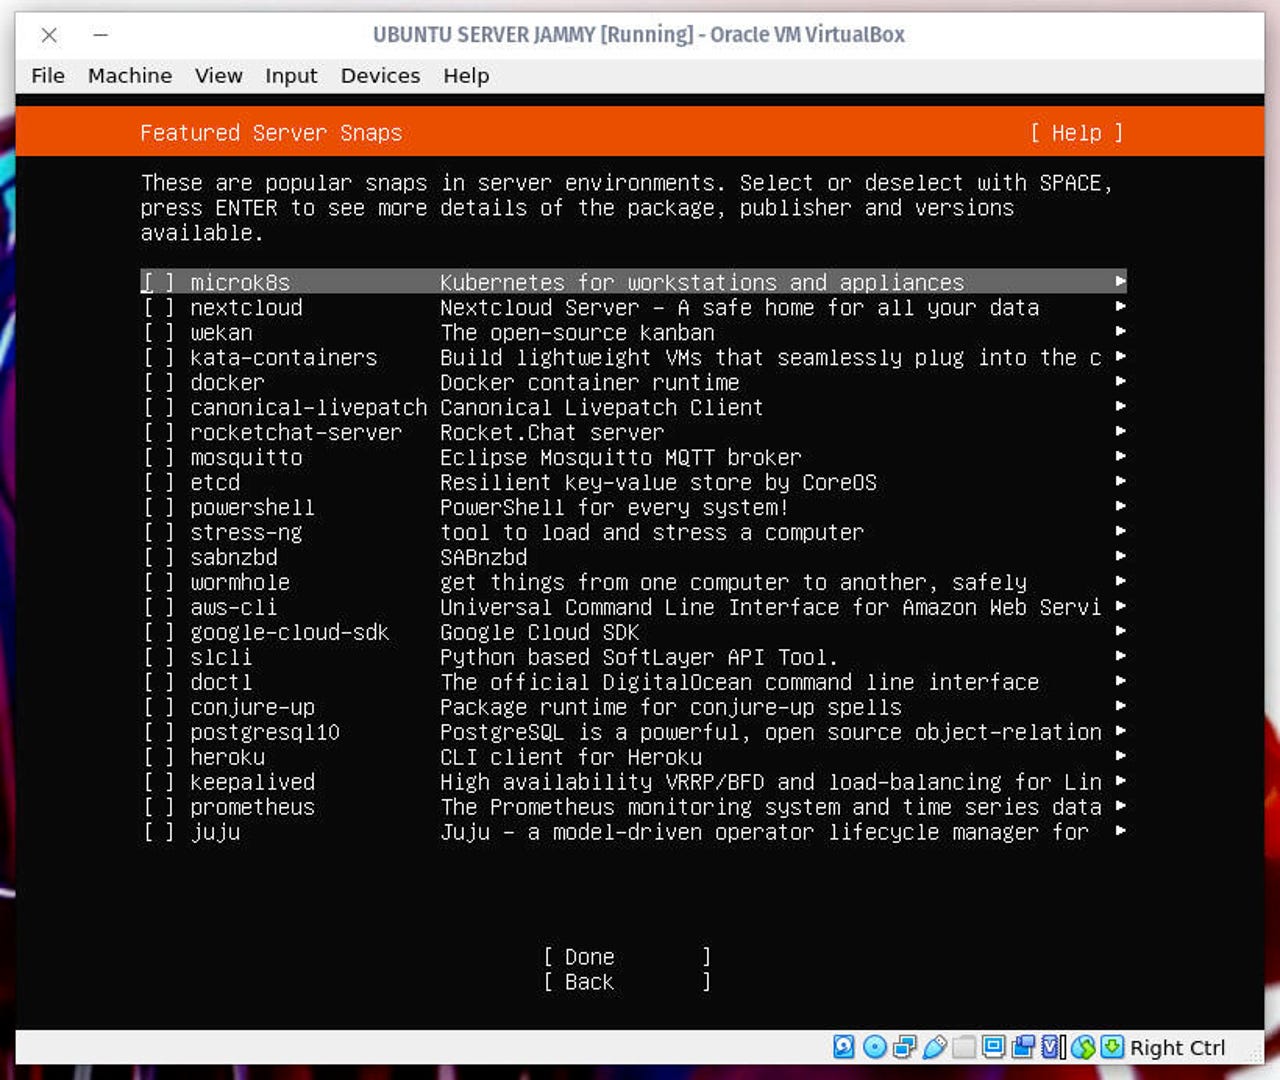Click the installer [ Help ] button
The image size is (1280, 1080).
(1077, 133)
